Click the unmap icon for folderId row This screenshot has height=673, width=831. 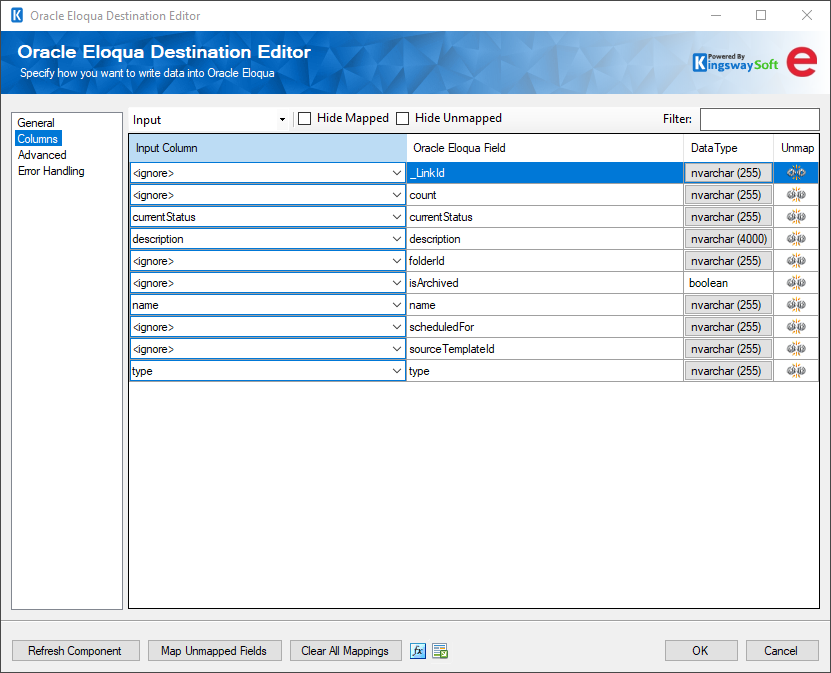(x=796, y=261)
